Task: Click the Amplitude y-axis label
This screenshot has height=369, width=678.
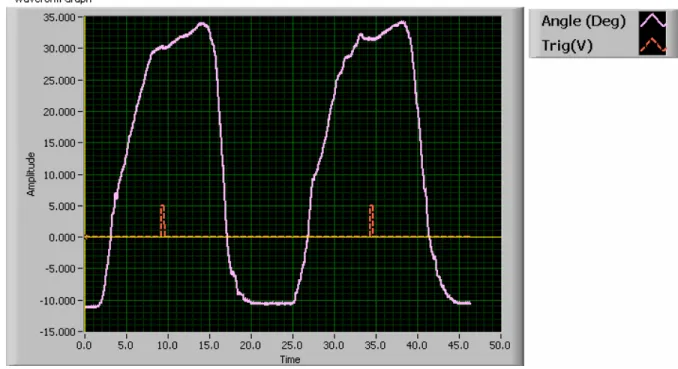Action: tap(31, 174)
